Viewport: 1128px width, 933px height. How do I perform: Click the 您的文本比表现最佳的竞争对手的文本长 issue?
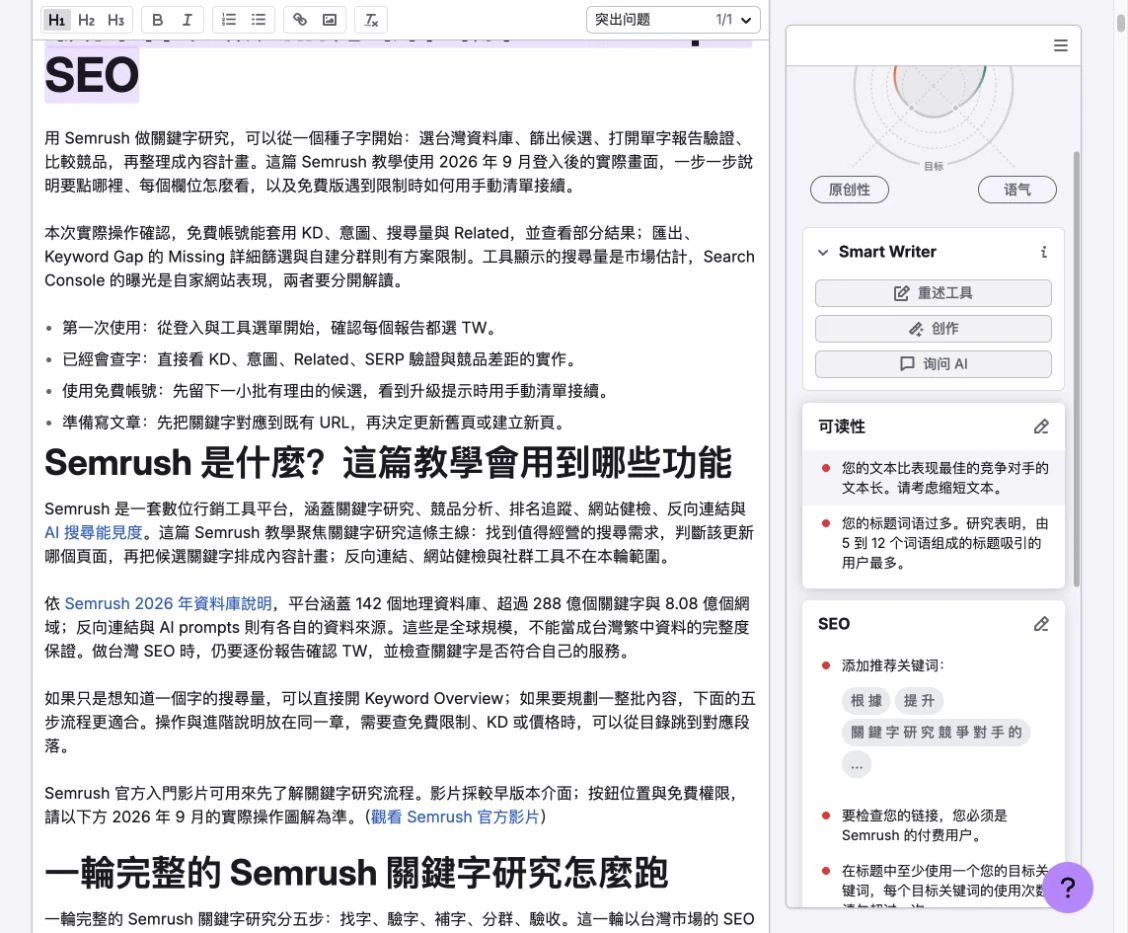(933, 478)
